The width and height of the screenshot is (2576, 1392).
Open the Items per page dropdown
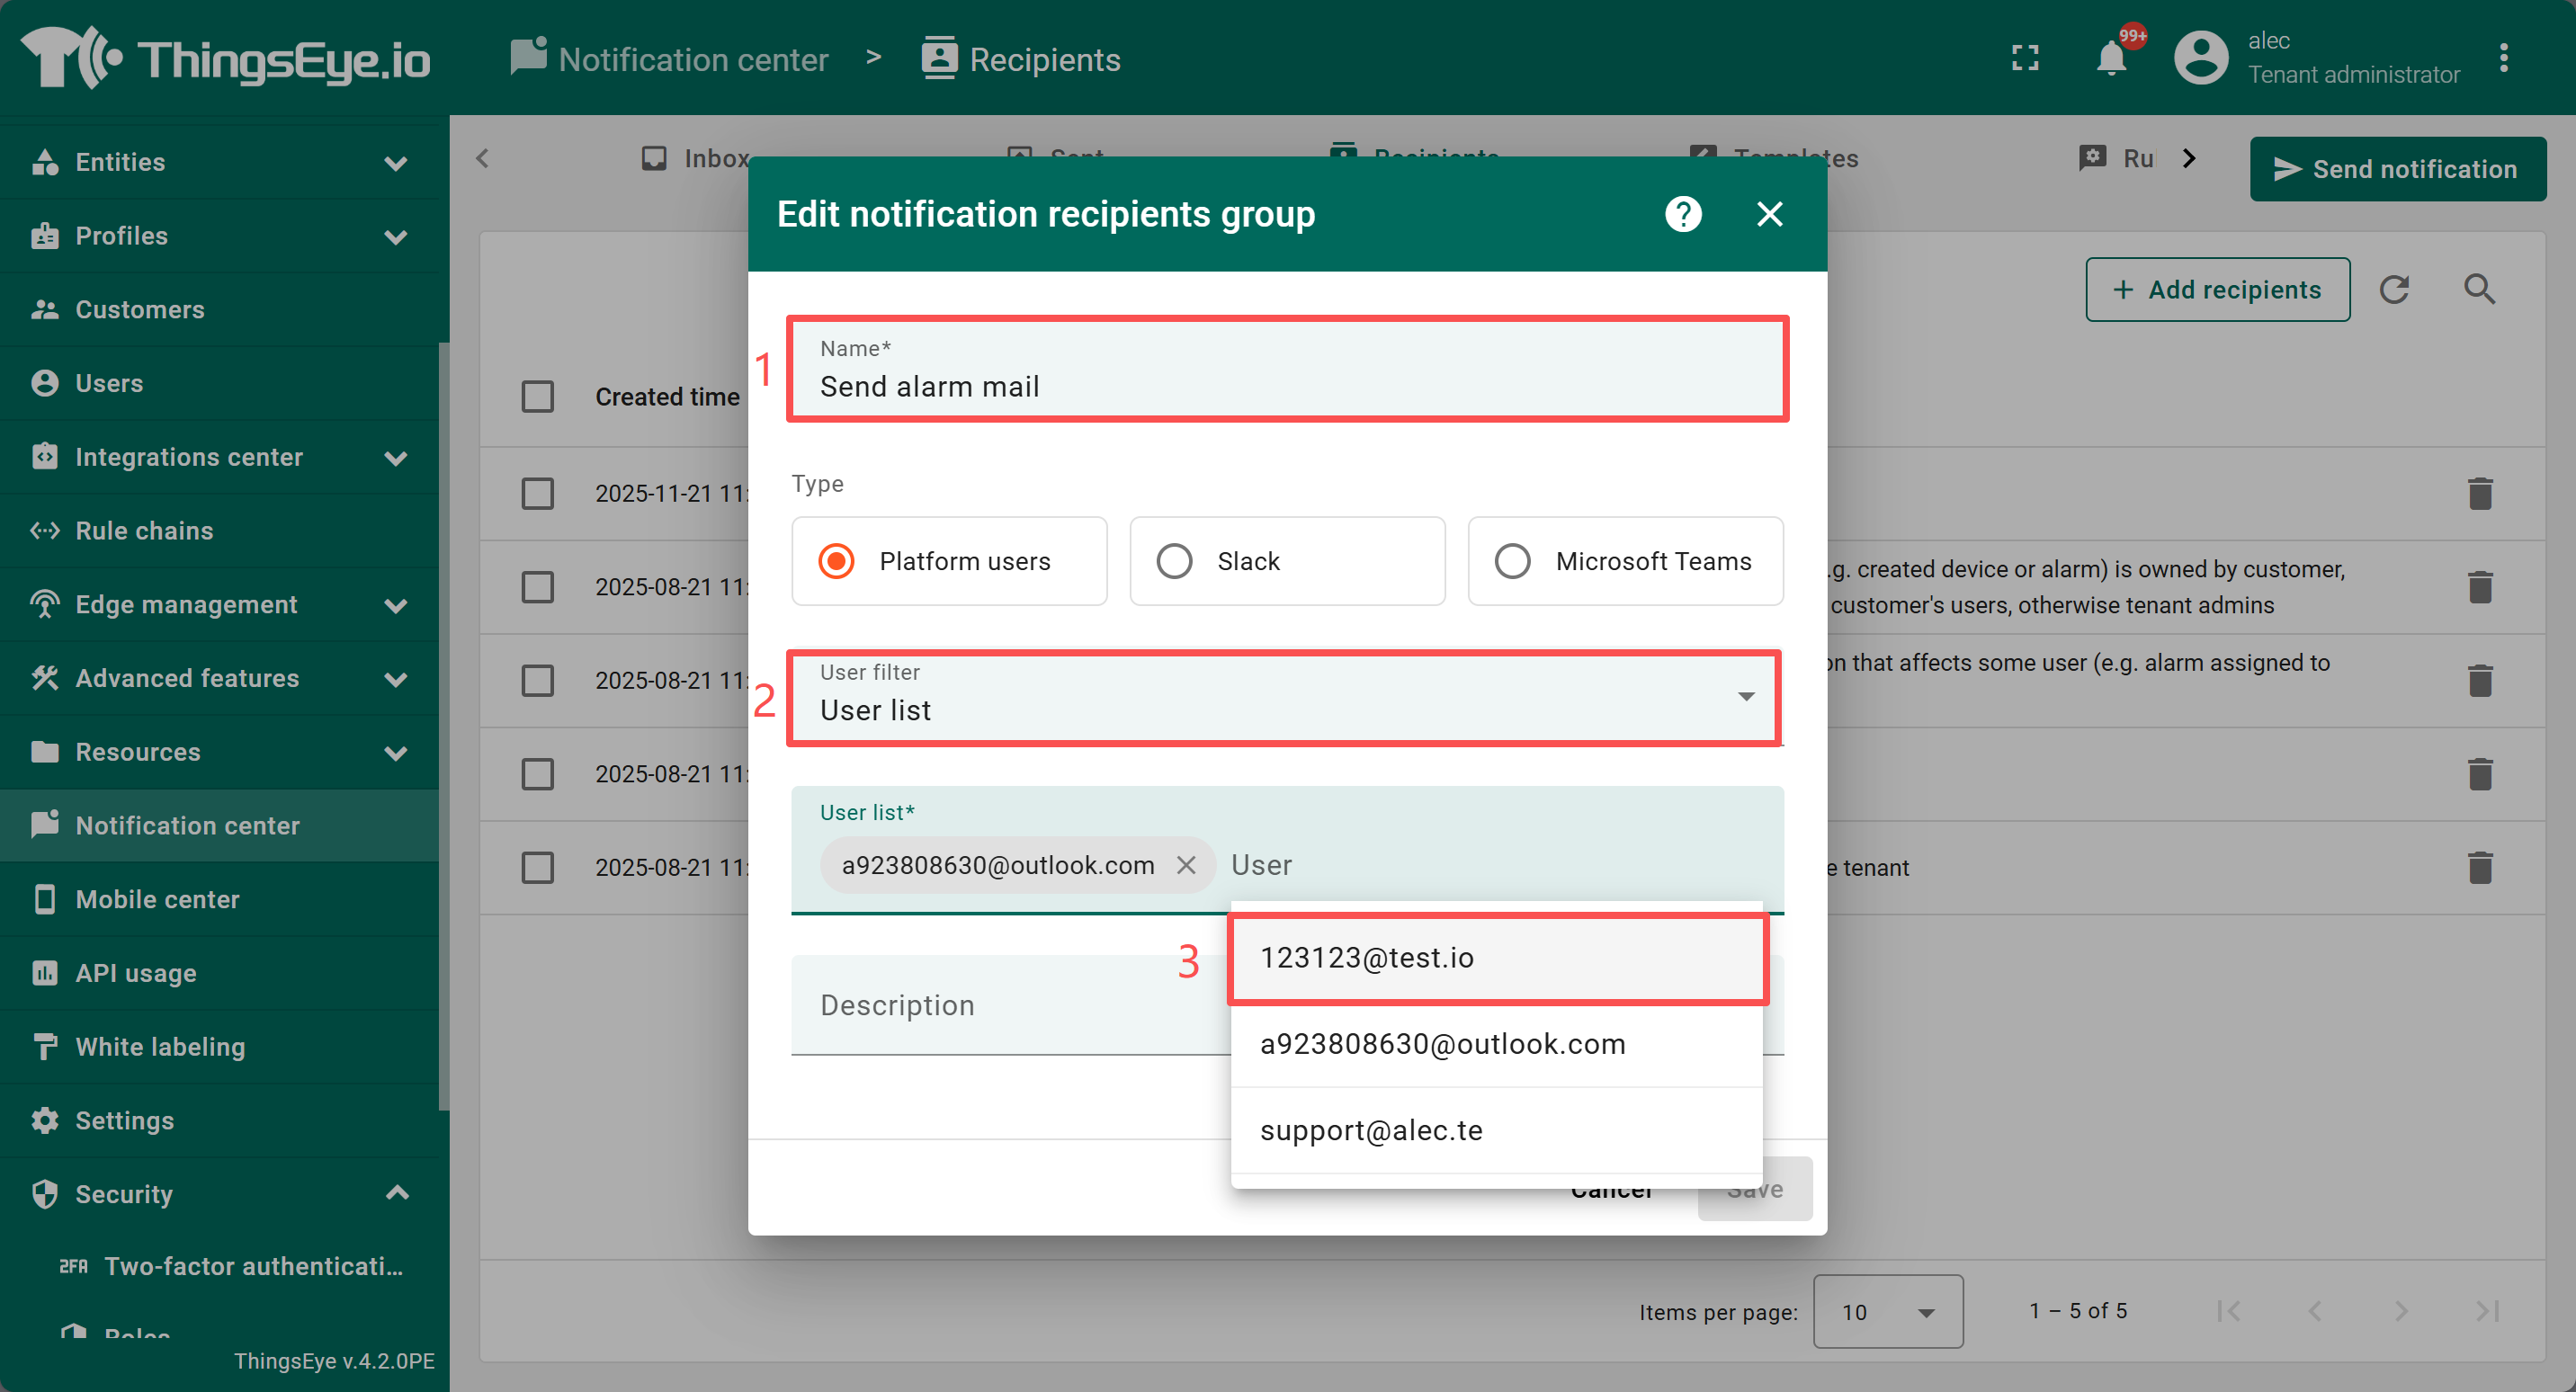click(x=1887, y=1311)
